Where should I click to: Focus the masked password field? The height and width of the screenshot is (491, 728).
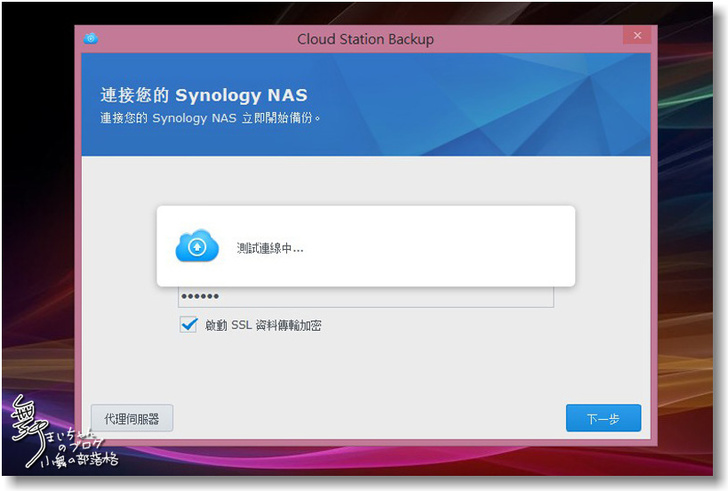click(x=365, y=298)
